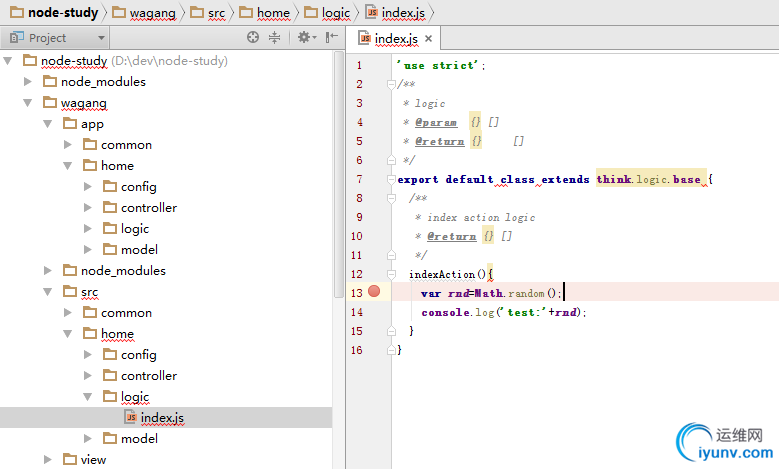Click the @return tag on line 5
The image size is (779, 469).
click(440, 141)
